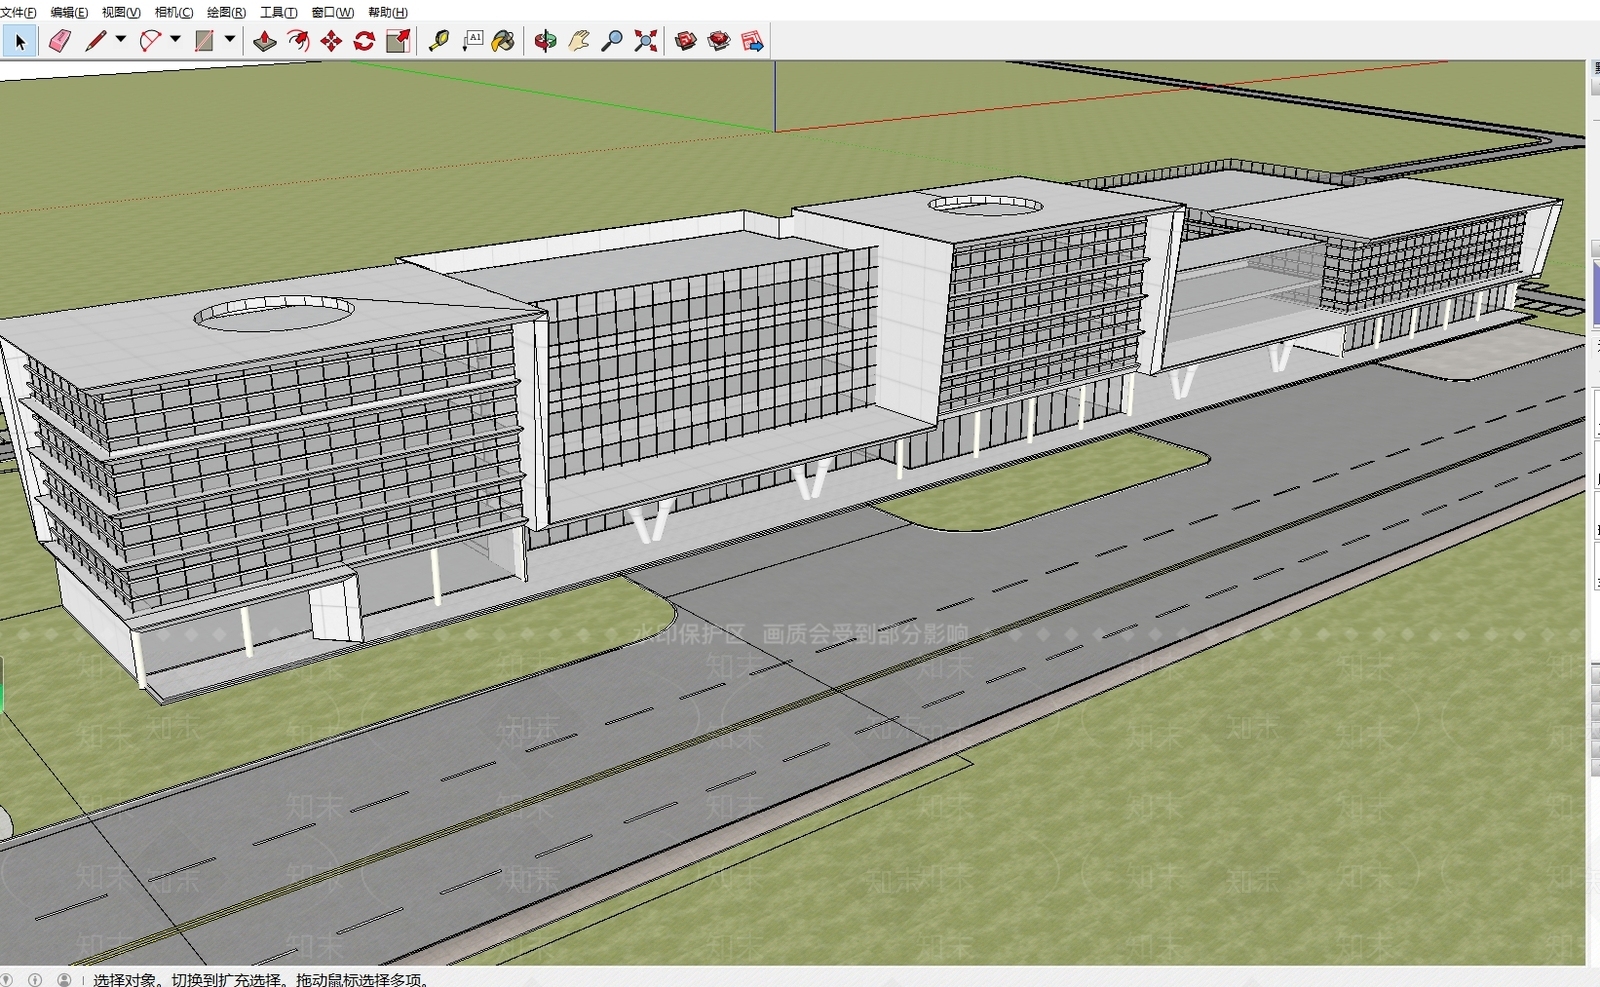The width and height of the screenshot is (1600, 987).
Task: Expand the Rectangle tool dropdown arrow
Action: click(x=230, y=40)
